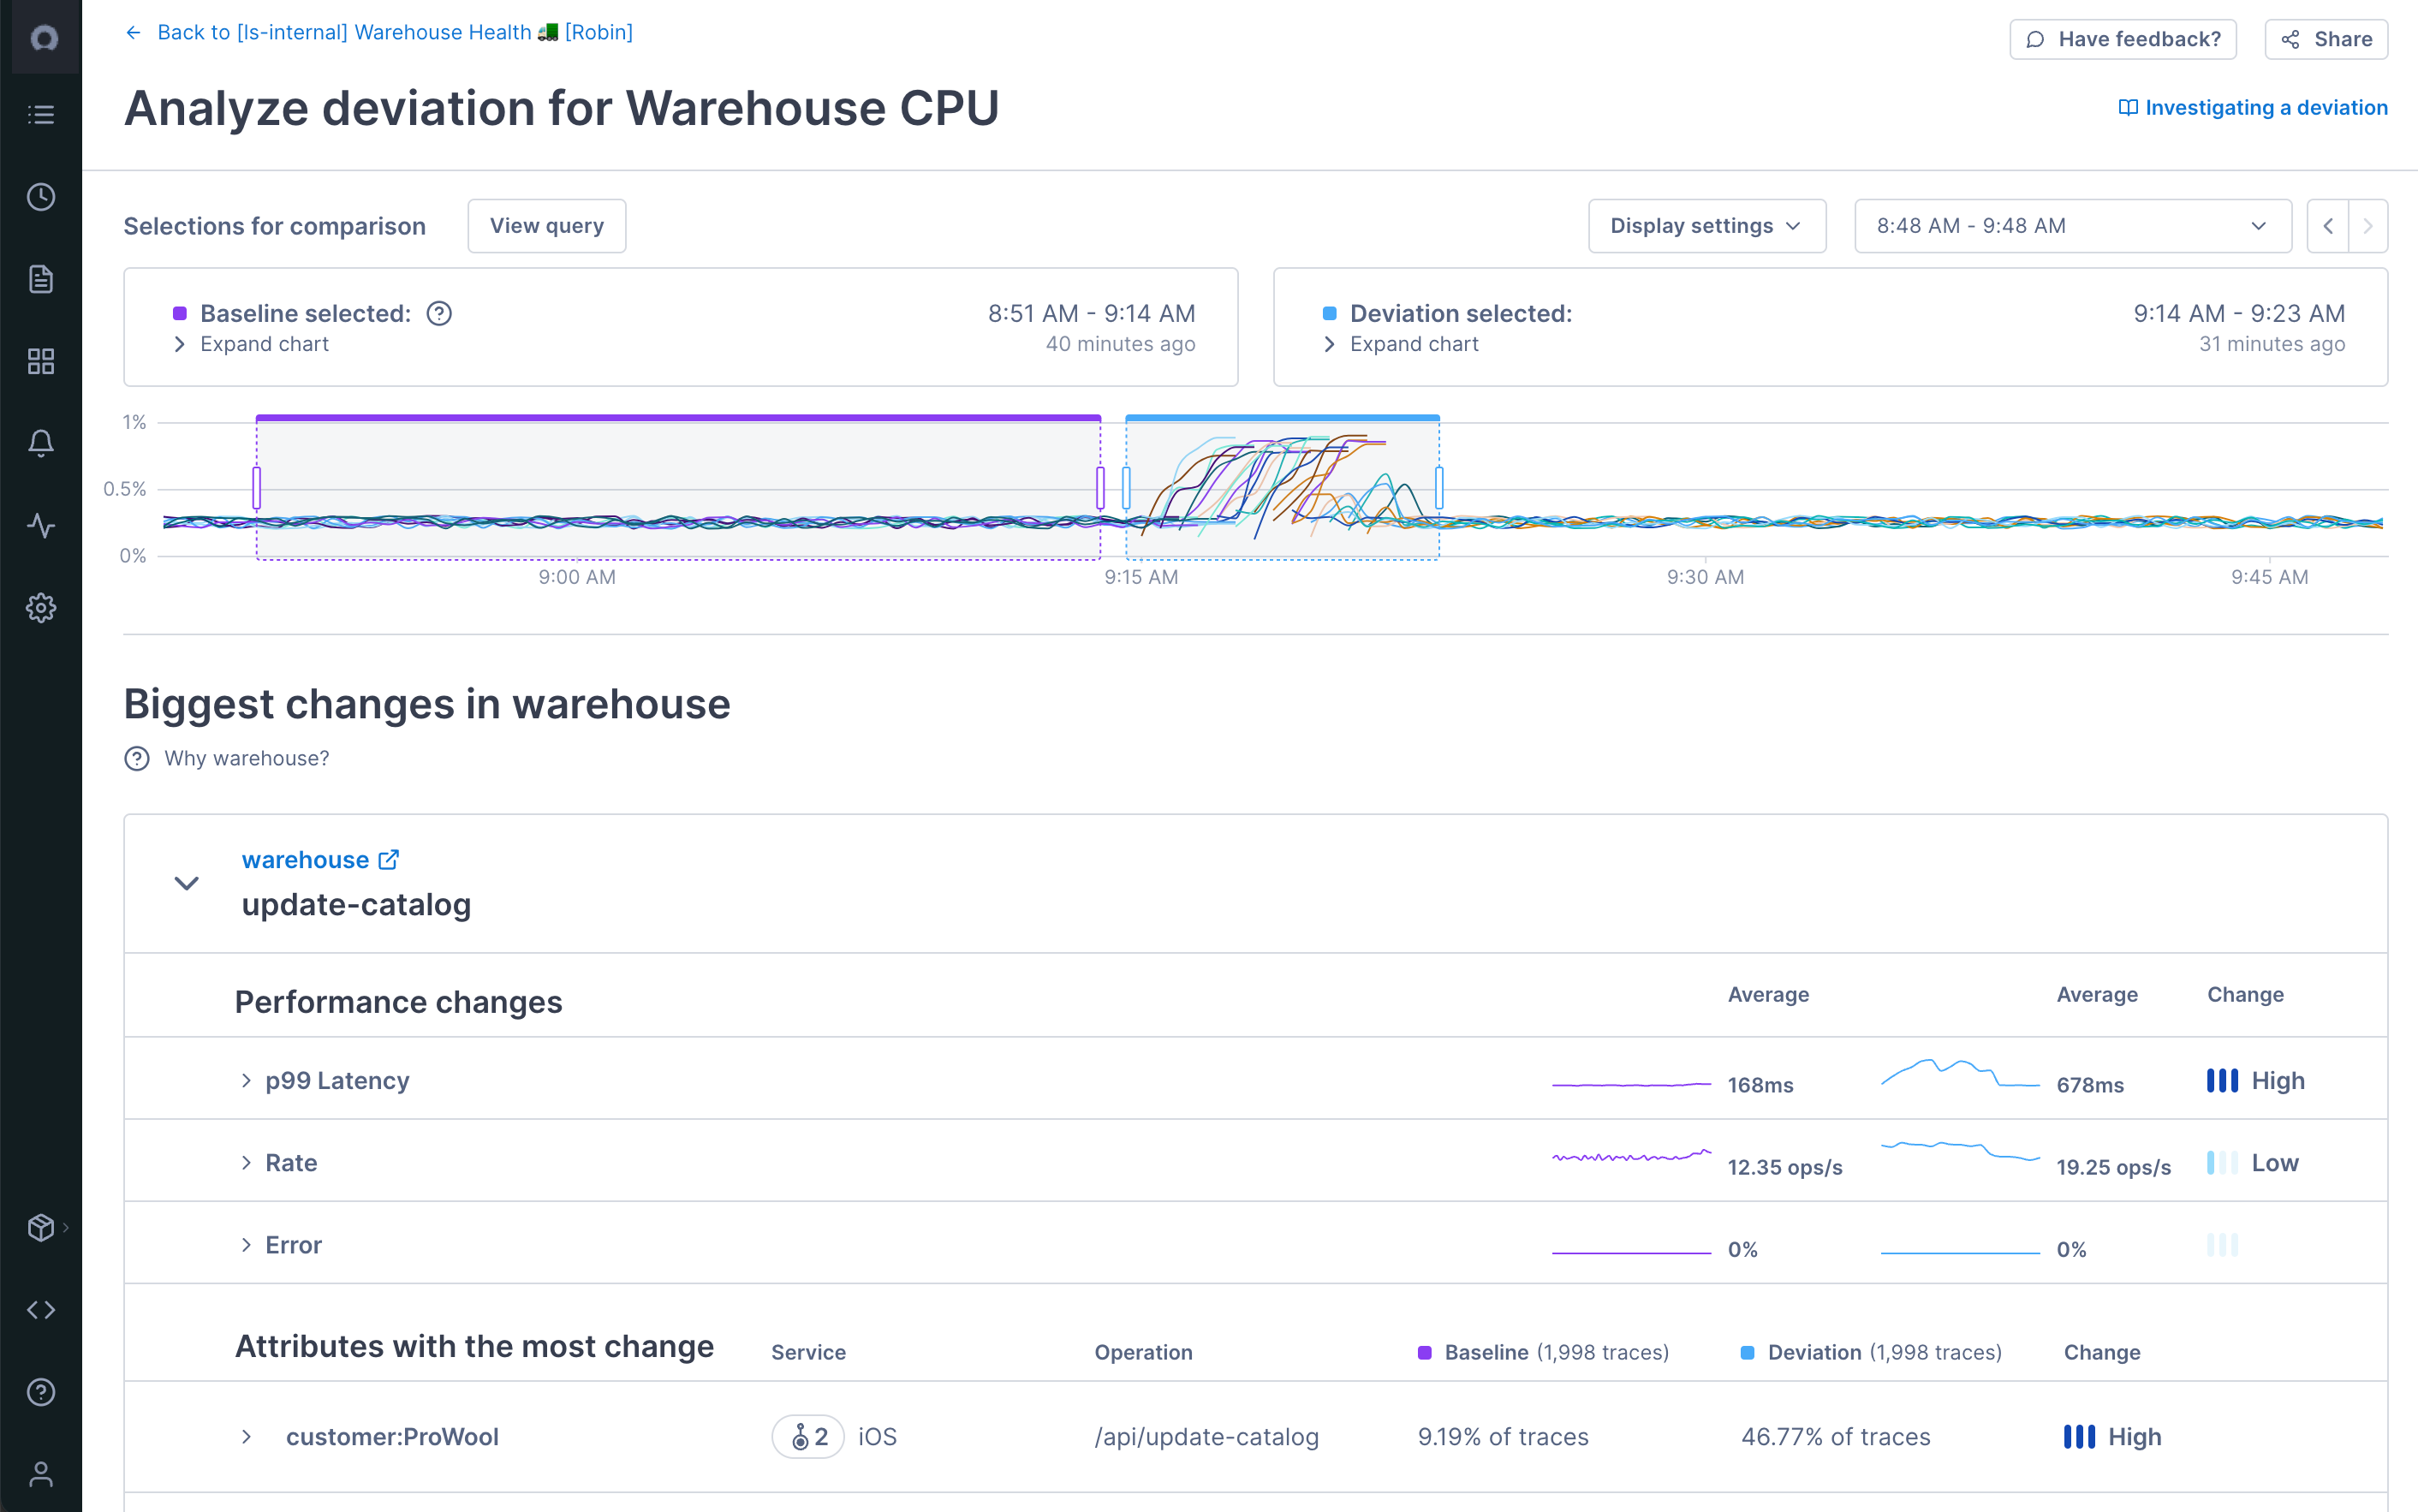2418x1512 pixels.
Task: Click the right handle of the baseline selection
Action: coord(1100,488)
